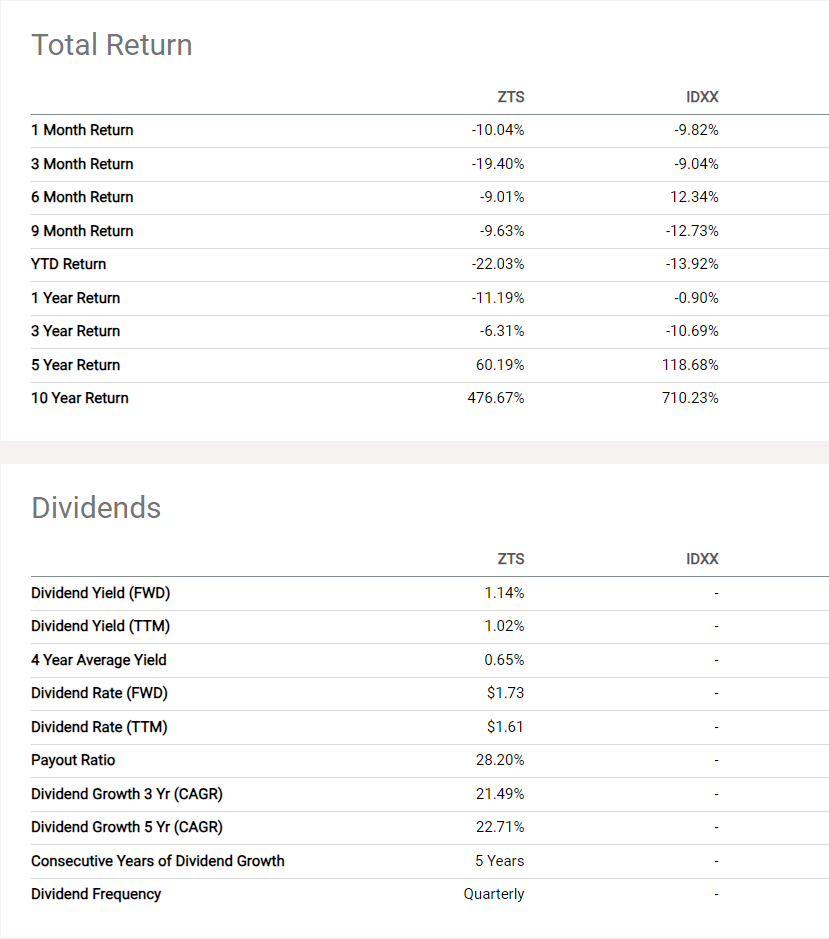Viewport: 829px width, 939px height.
Task: Click the 1 Month Return row label
Action: pyautogui.click(x=82, y=130)
